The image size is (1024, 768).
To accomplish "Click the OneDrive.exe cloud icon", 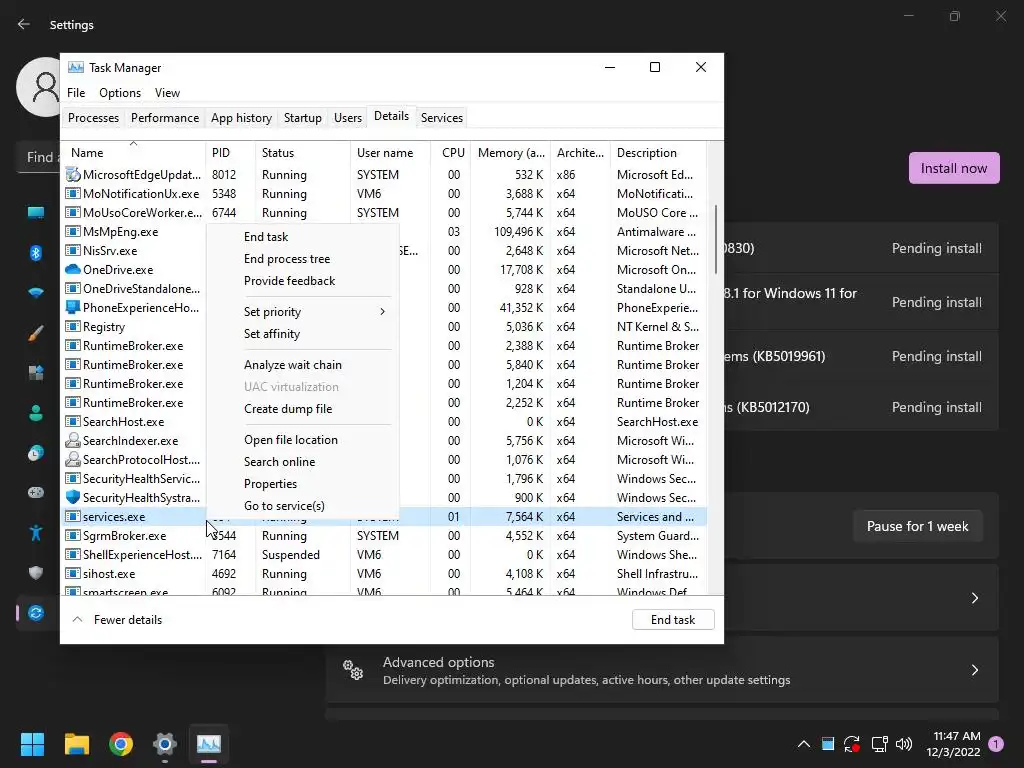I will coord(72,270).
